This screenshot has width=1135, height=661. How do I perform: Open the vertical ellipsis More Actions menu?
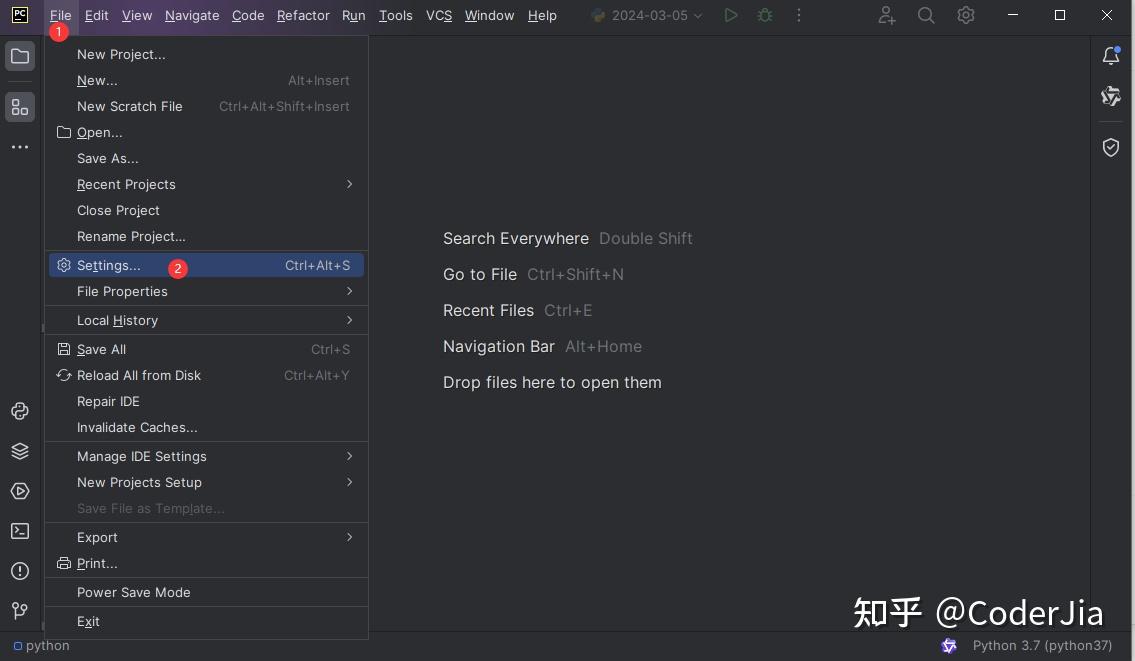(799, 15)
